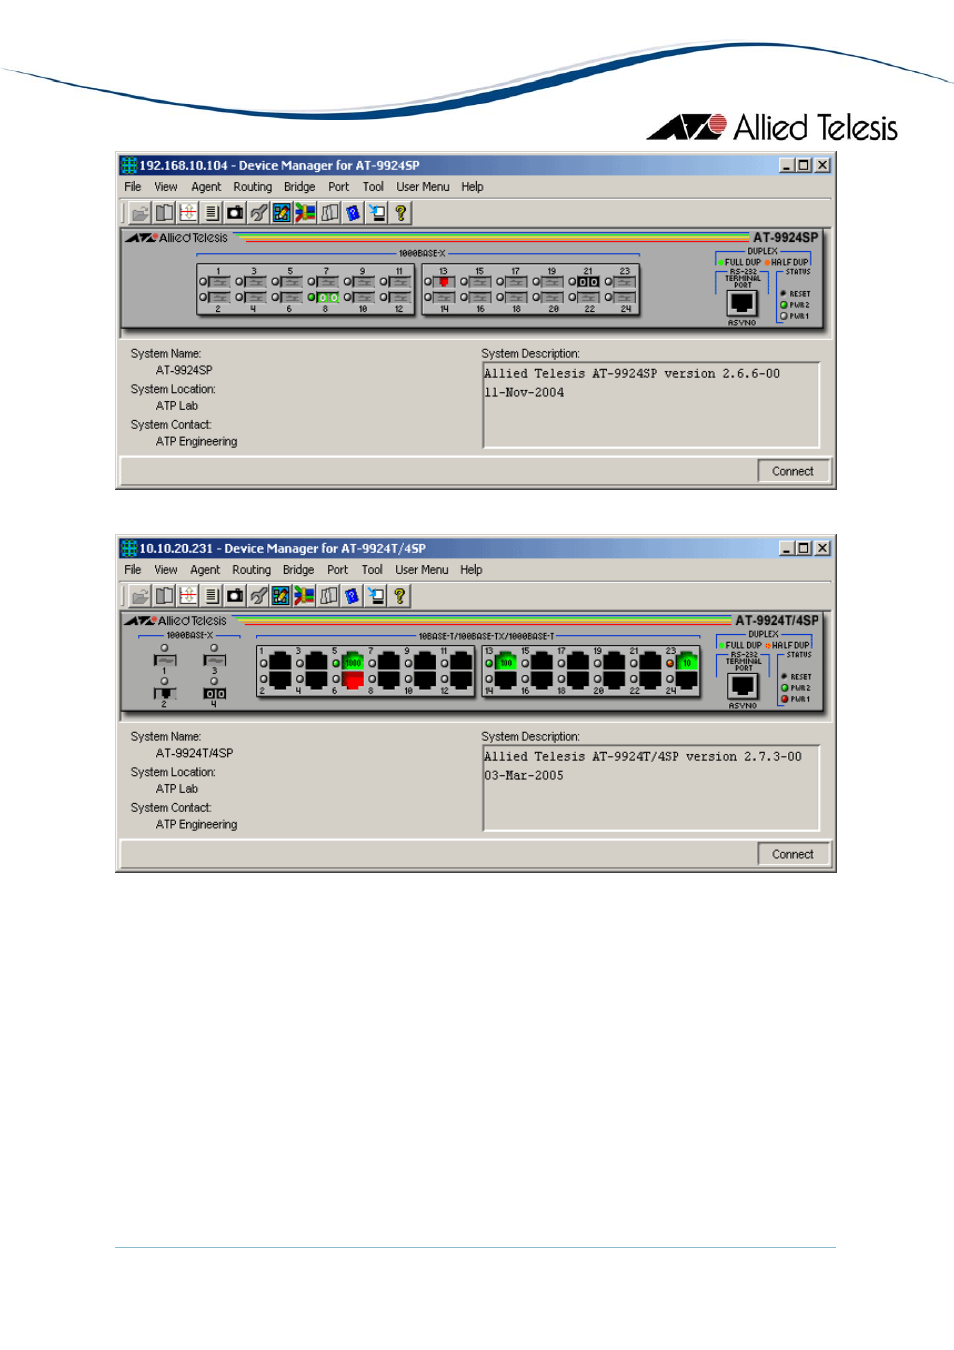Click System Description box of AT-9924SP window
The image size is (954, 1350).
(651, 405)
